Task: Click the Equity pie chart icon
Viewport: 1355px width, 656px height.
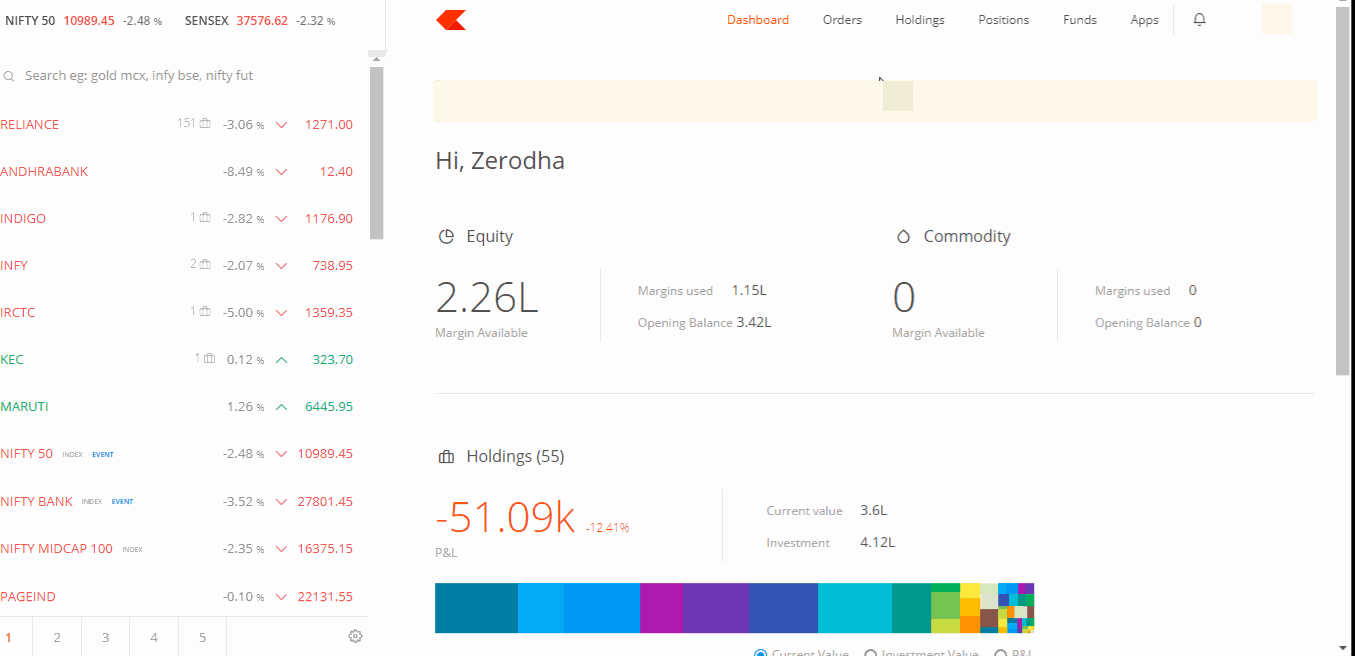Action: coord(446,237)
